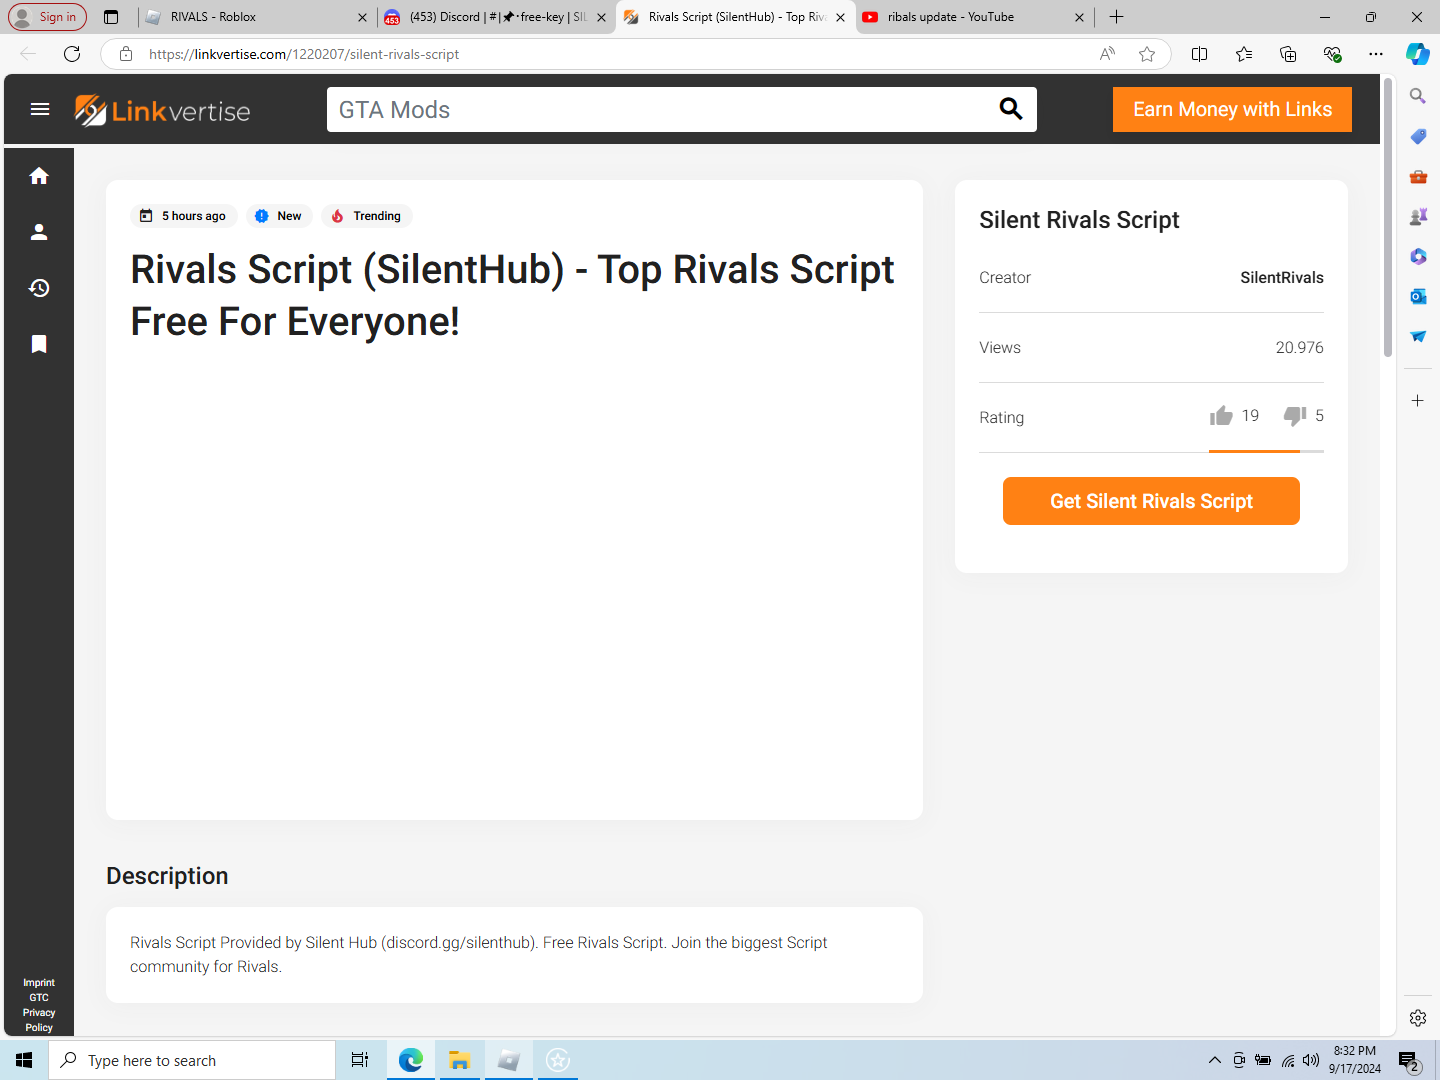Open the Copilot sidebar

[x=1418, y=54]
